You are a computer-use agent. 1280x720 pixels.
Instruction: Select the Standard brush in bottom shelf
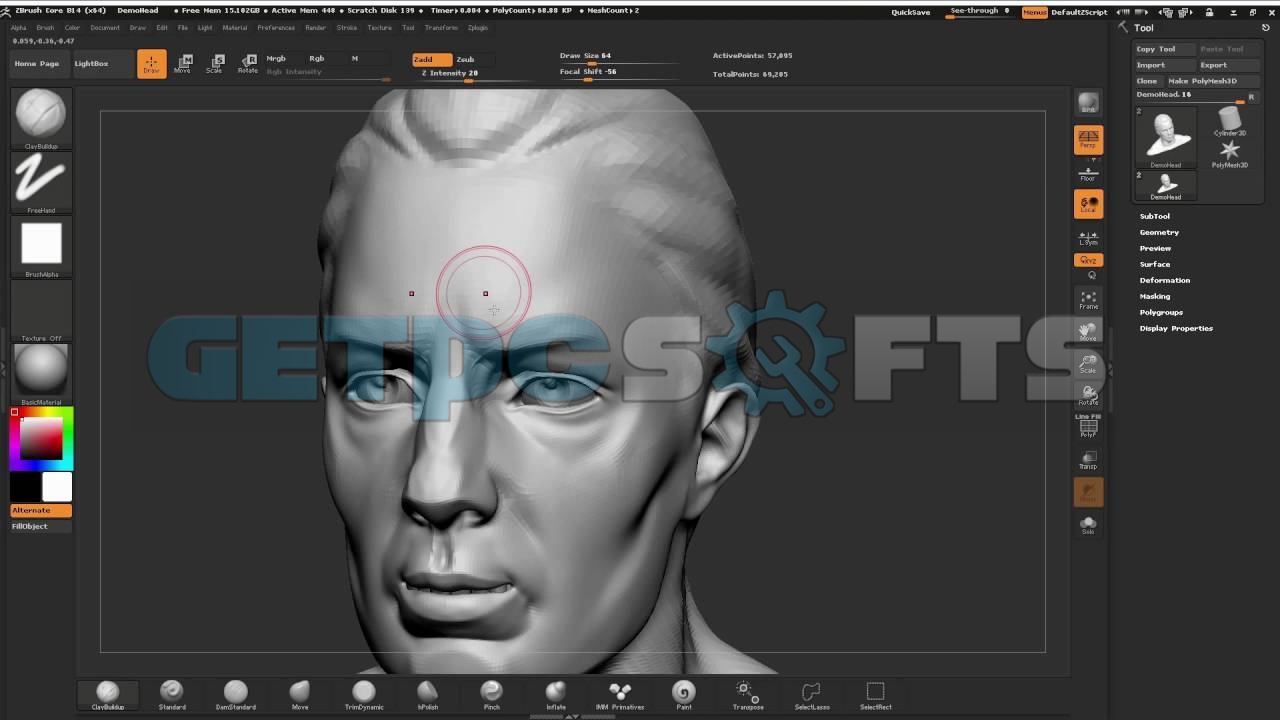pos(172,694)
